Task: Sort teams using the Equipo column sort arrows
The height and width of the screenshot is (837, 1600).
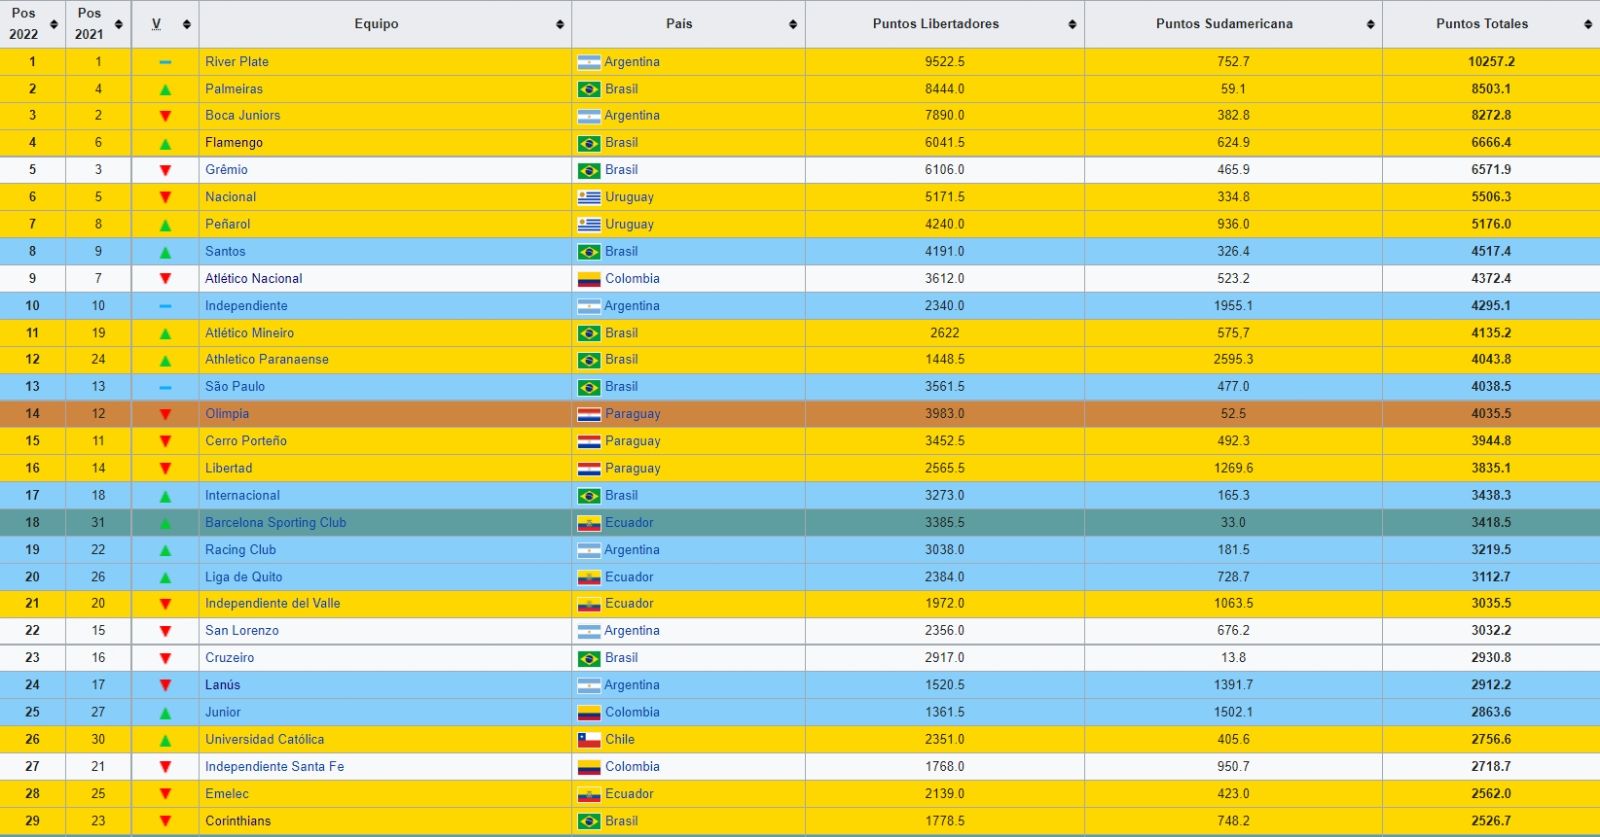Action: [x=560, y=24]
